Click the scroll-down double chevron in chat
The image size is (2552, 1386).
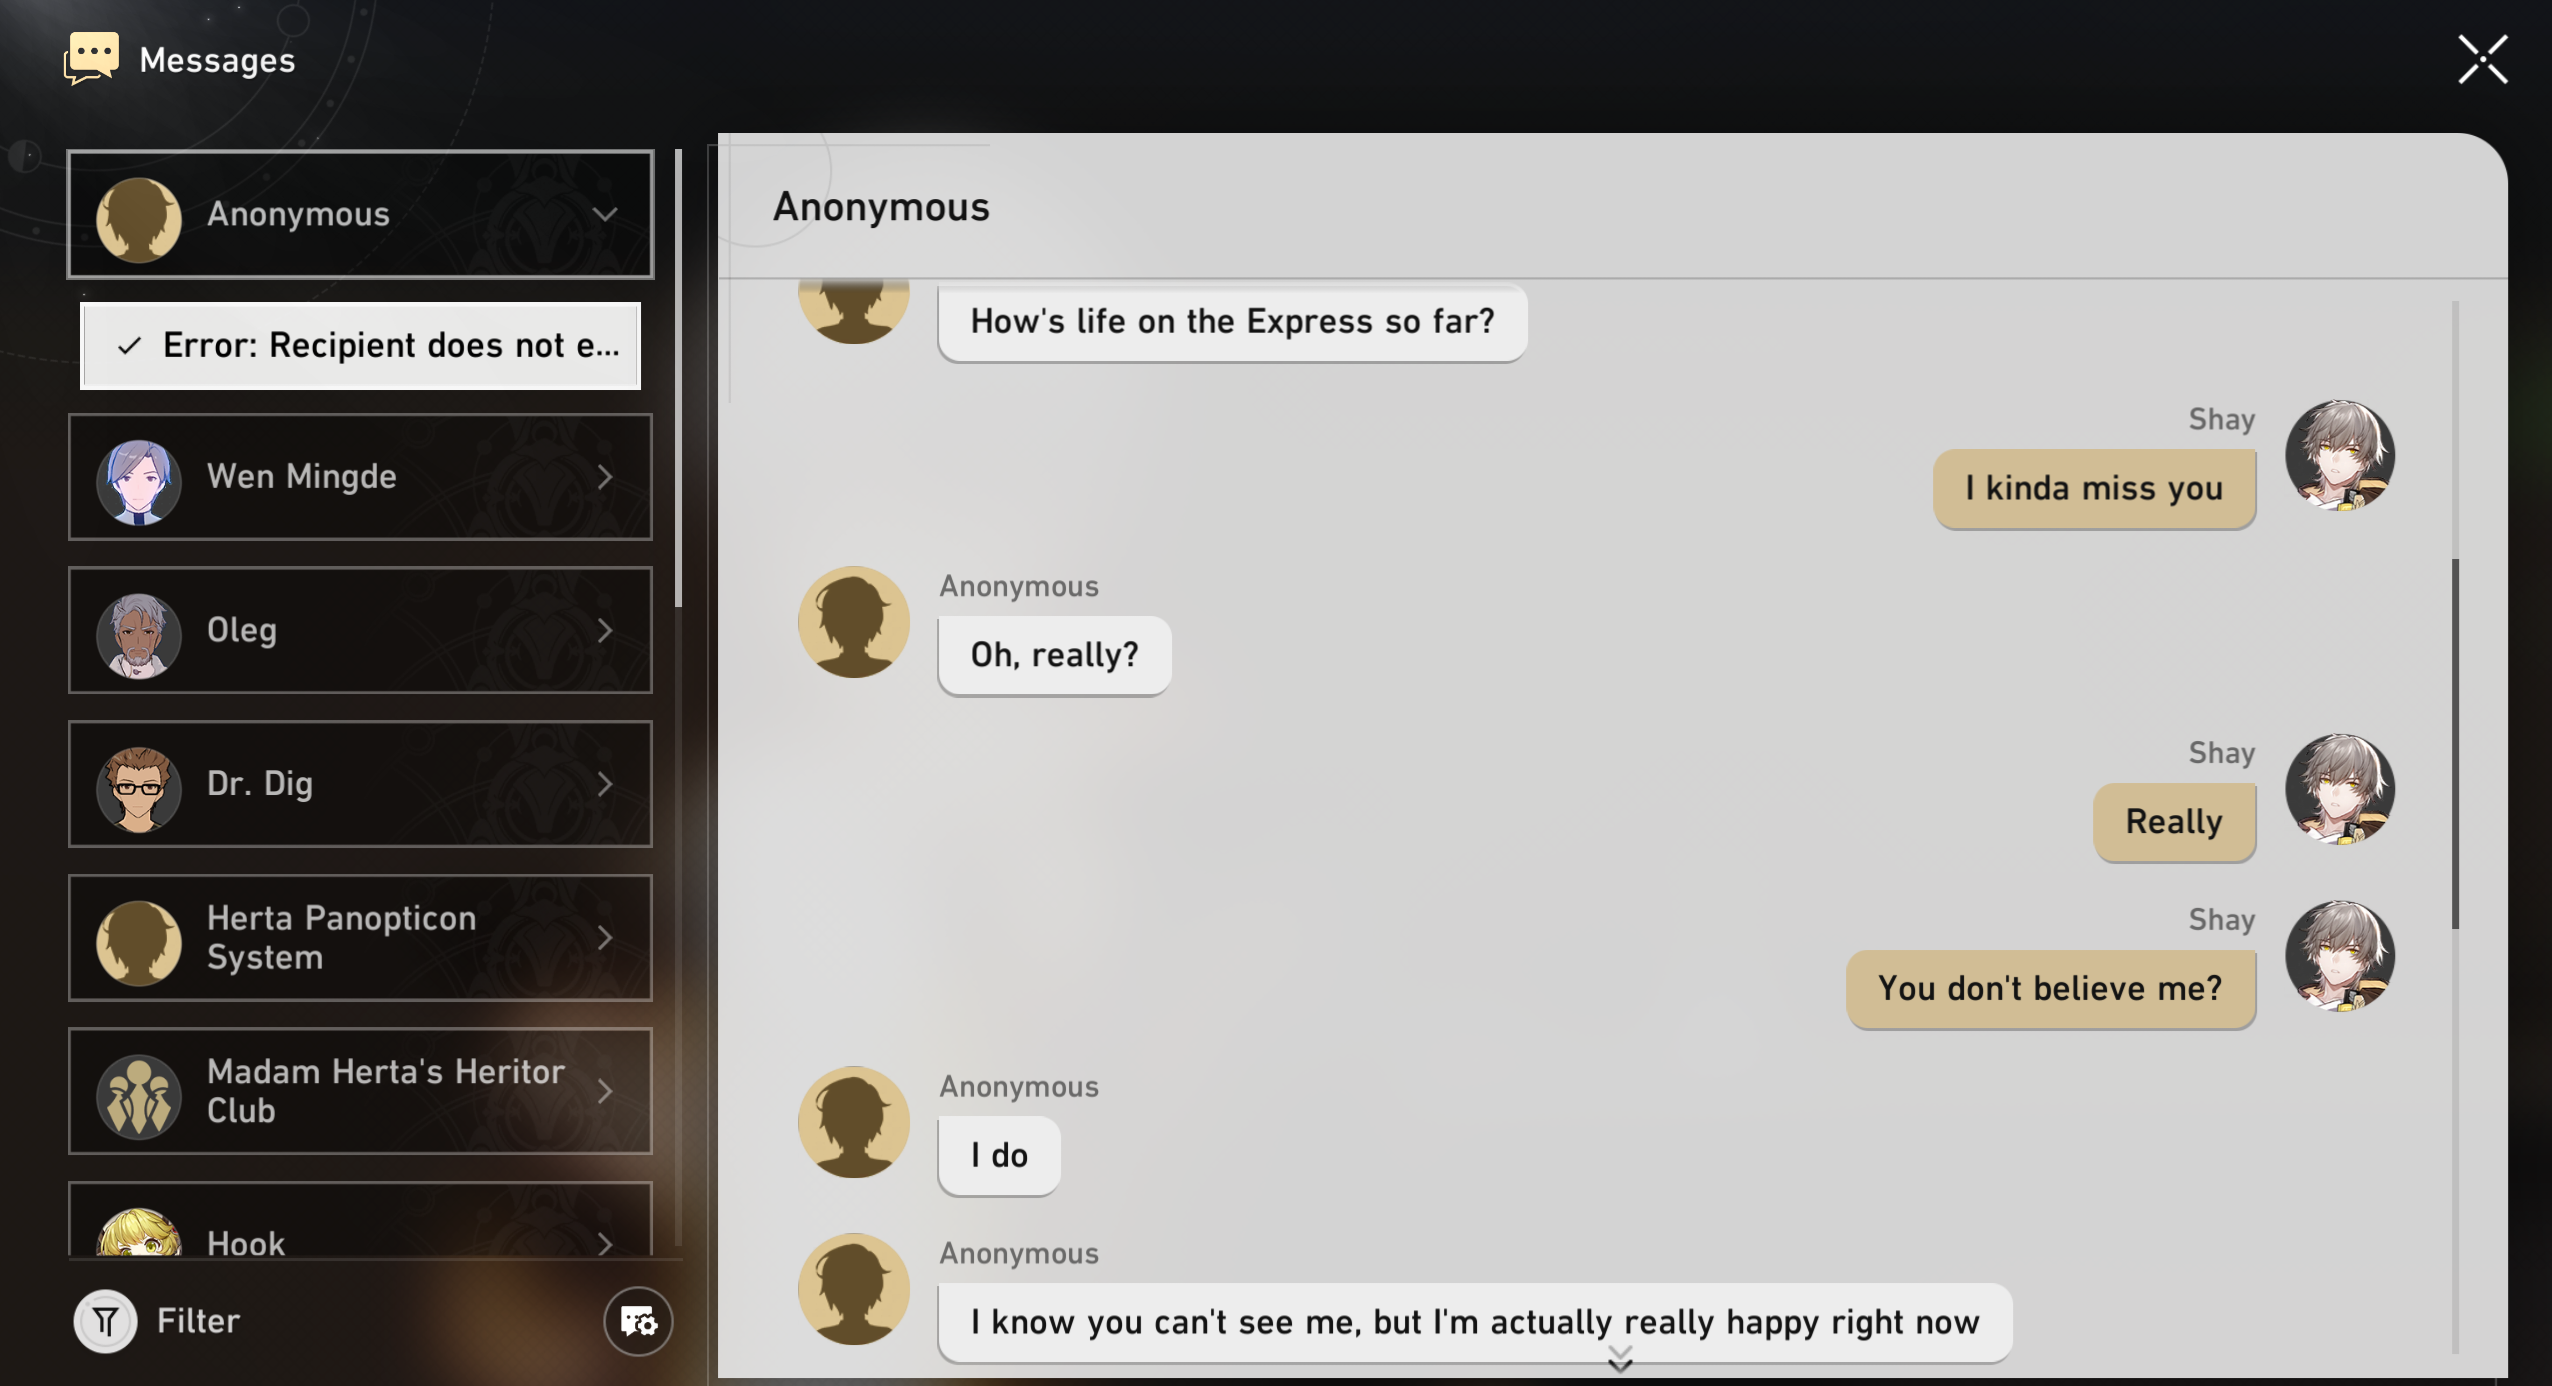coord(1620,1358)
